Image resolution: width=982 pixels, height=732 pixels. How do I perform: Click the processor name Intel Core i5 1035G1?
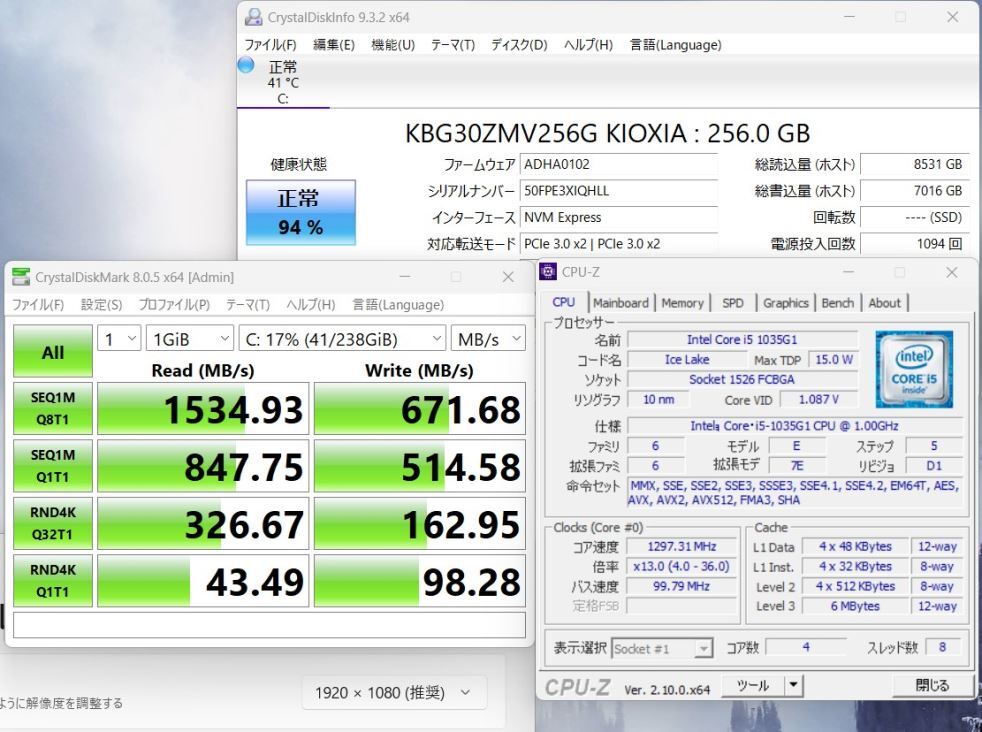[742, 339]
